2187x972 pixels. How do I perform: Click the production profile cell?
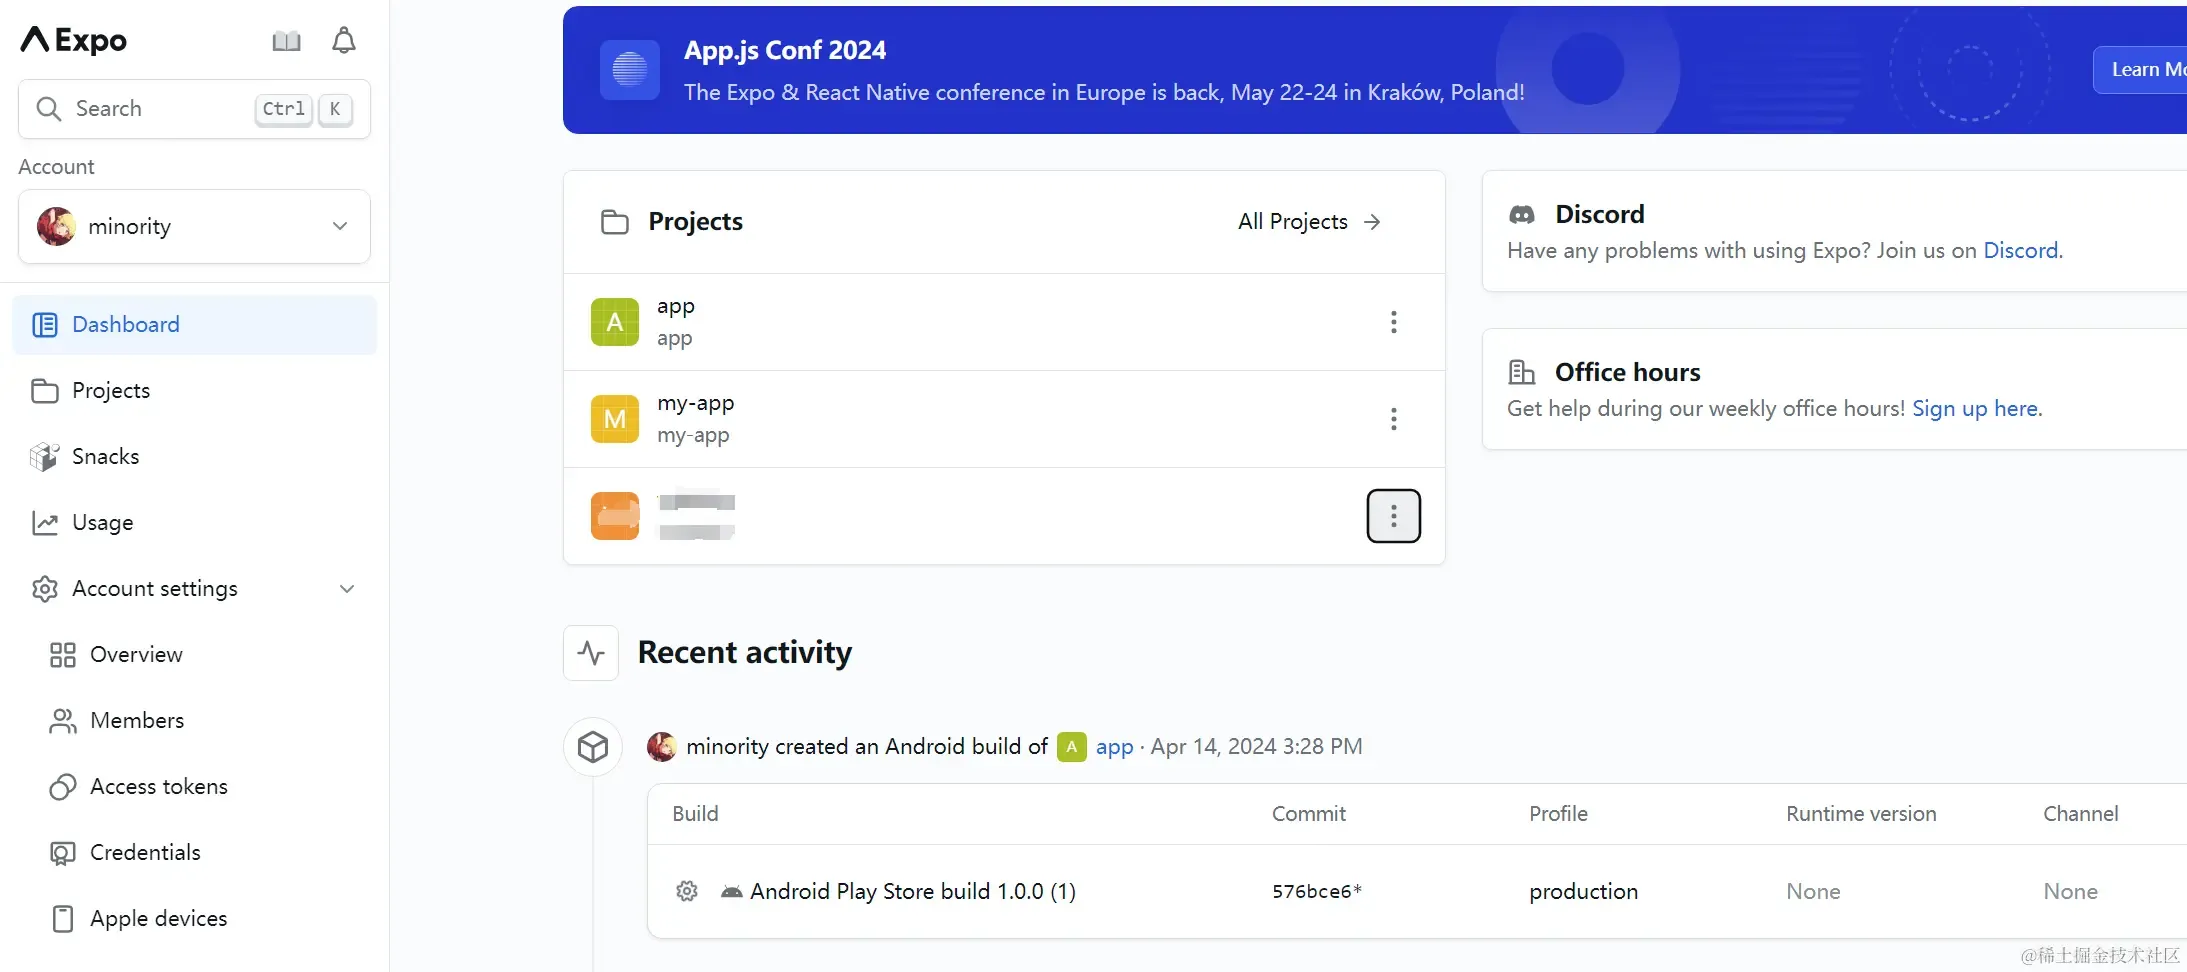tap(1584, 892)
